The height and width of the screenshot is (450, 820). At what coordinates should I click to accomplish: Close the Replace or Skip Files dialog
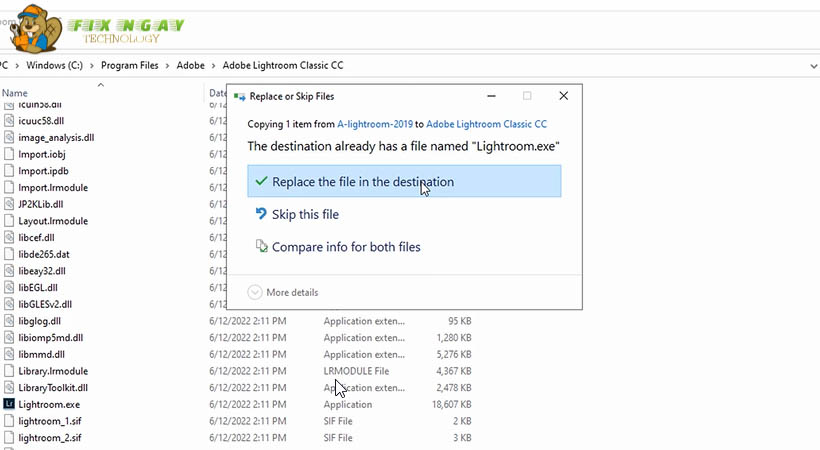[563, 96]
